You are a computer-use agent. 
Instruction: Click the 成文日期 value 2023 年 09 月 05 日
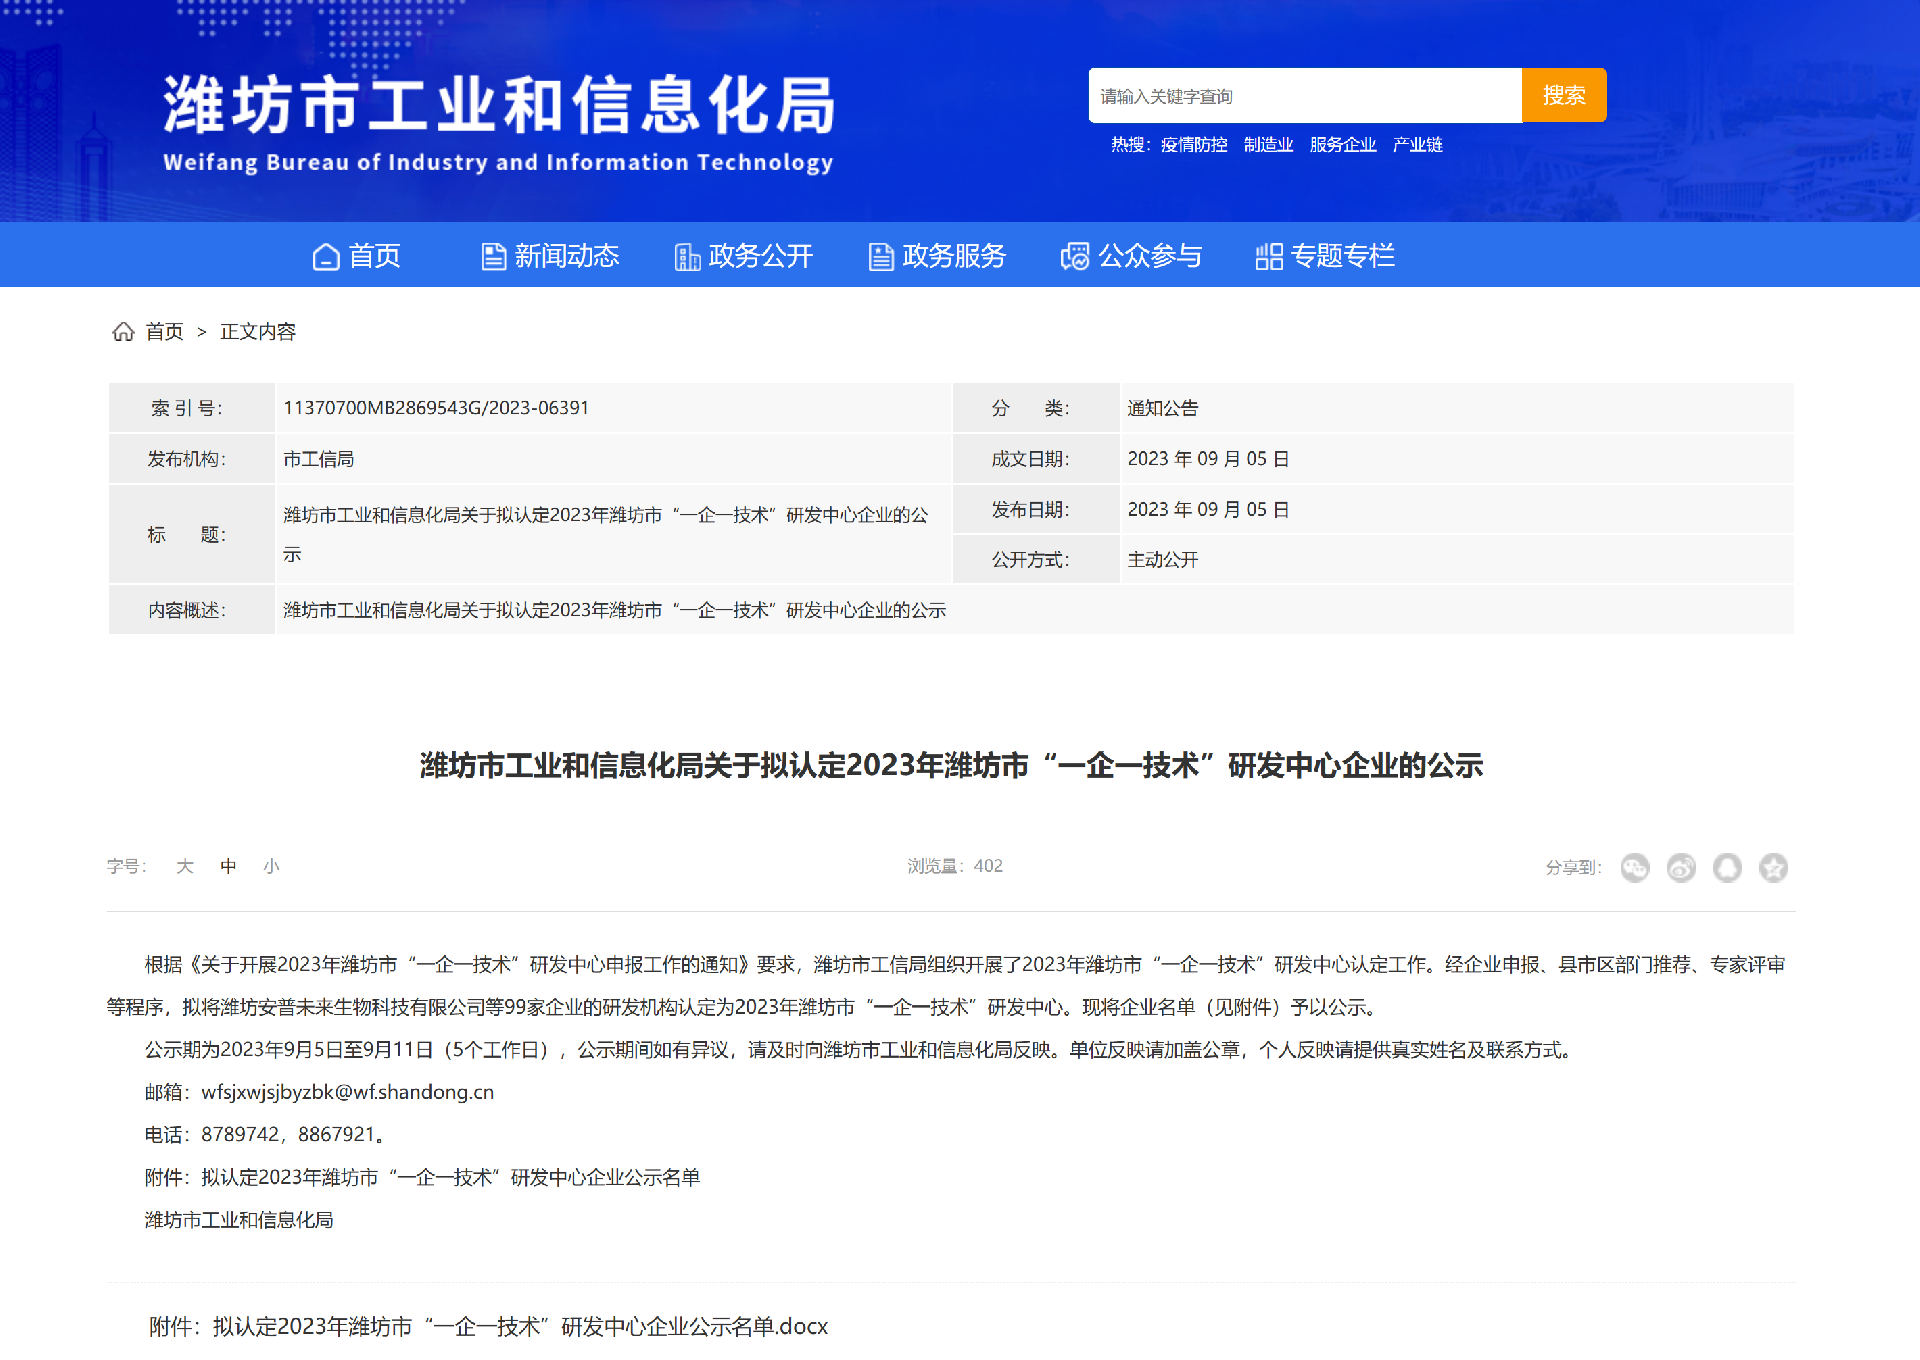tap(1209, 459)
